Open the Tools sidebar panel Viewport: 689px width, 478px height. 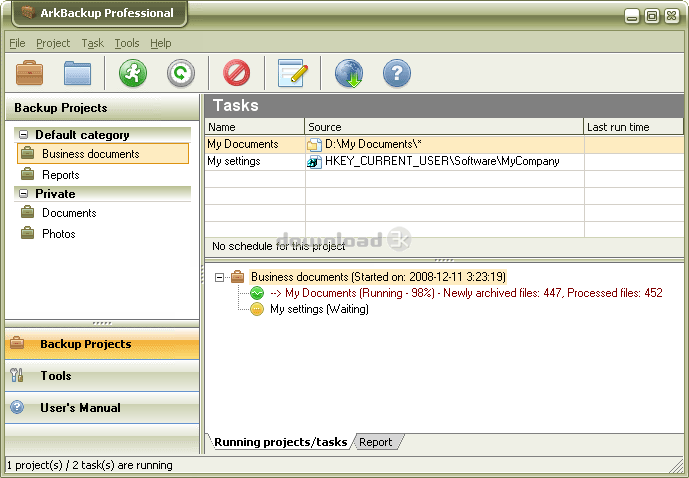[56, 376]
